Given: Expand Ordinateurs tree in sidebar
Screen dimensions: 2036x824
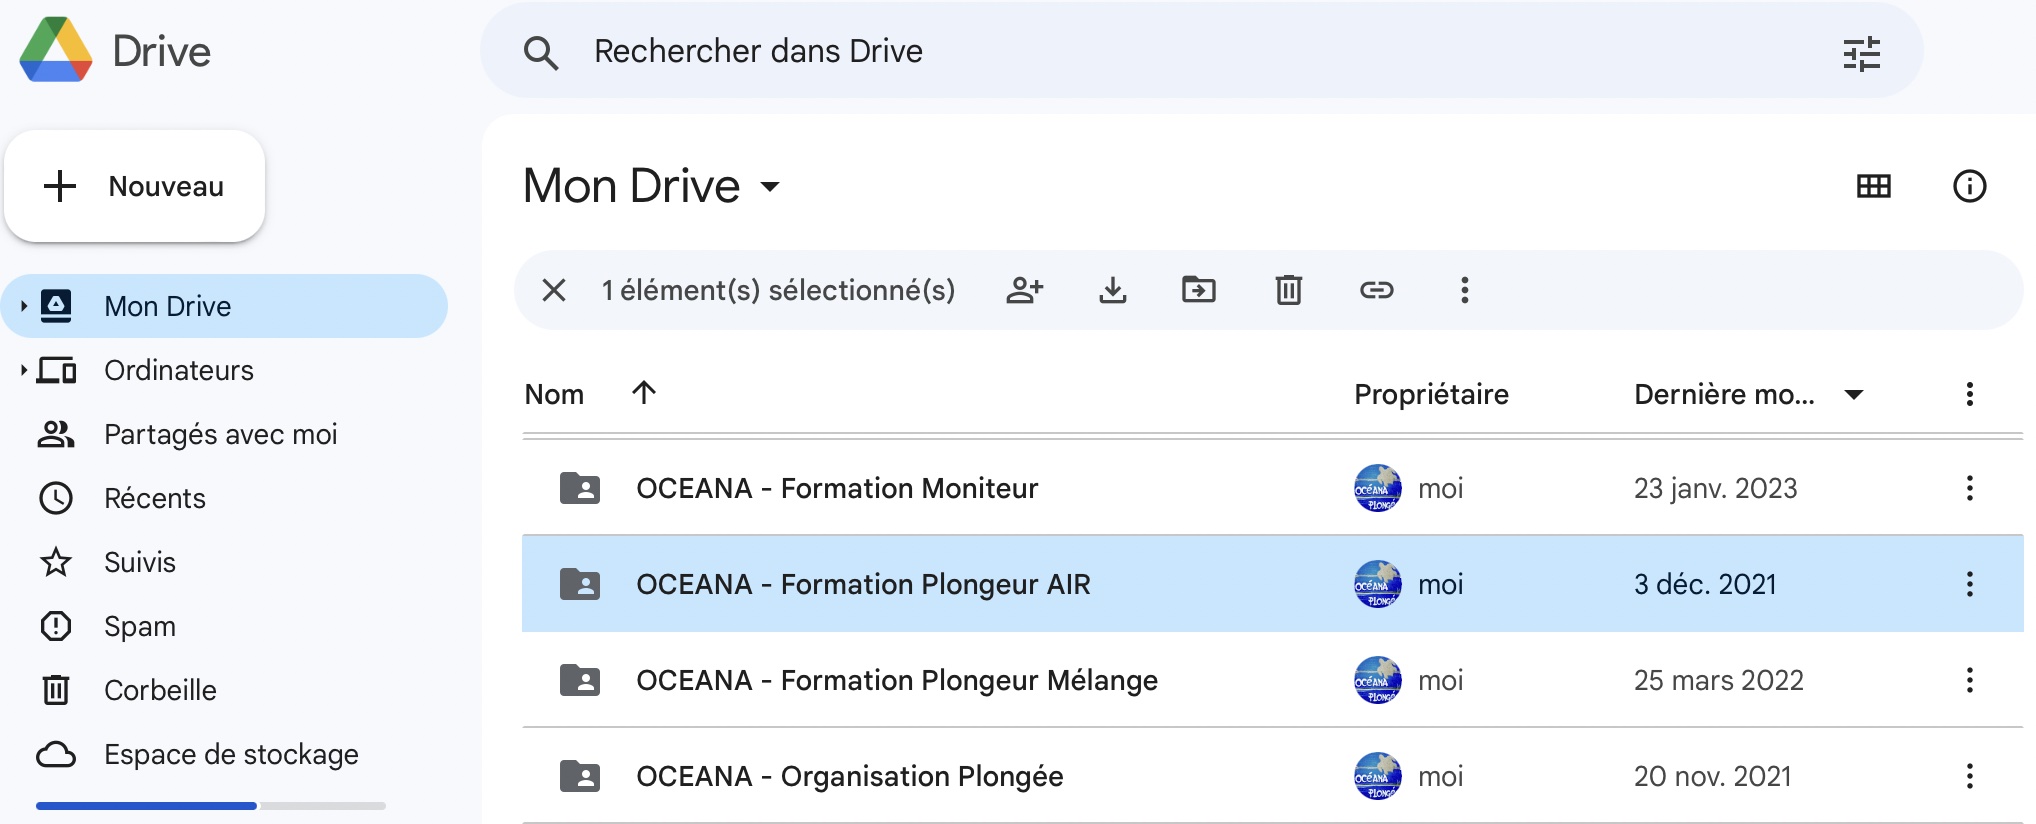Looking at the screenshot, I should tap(23, 370).
